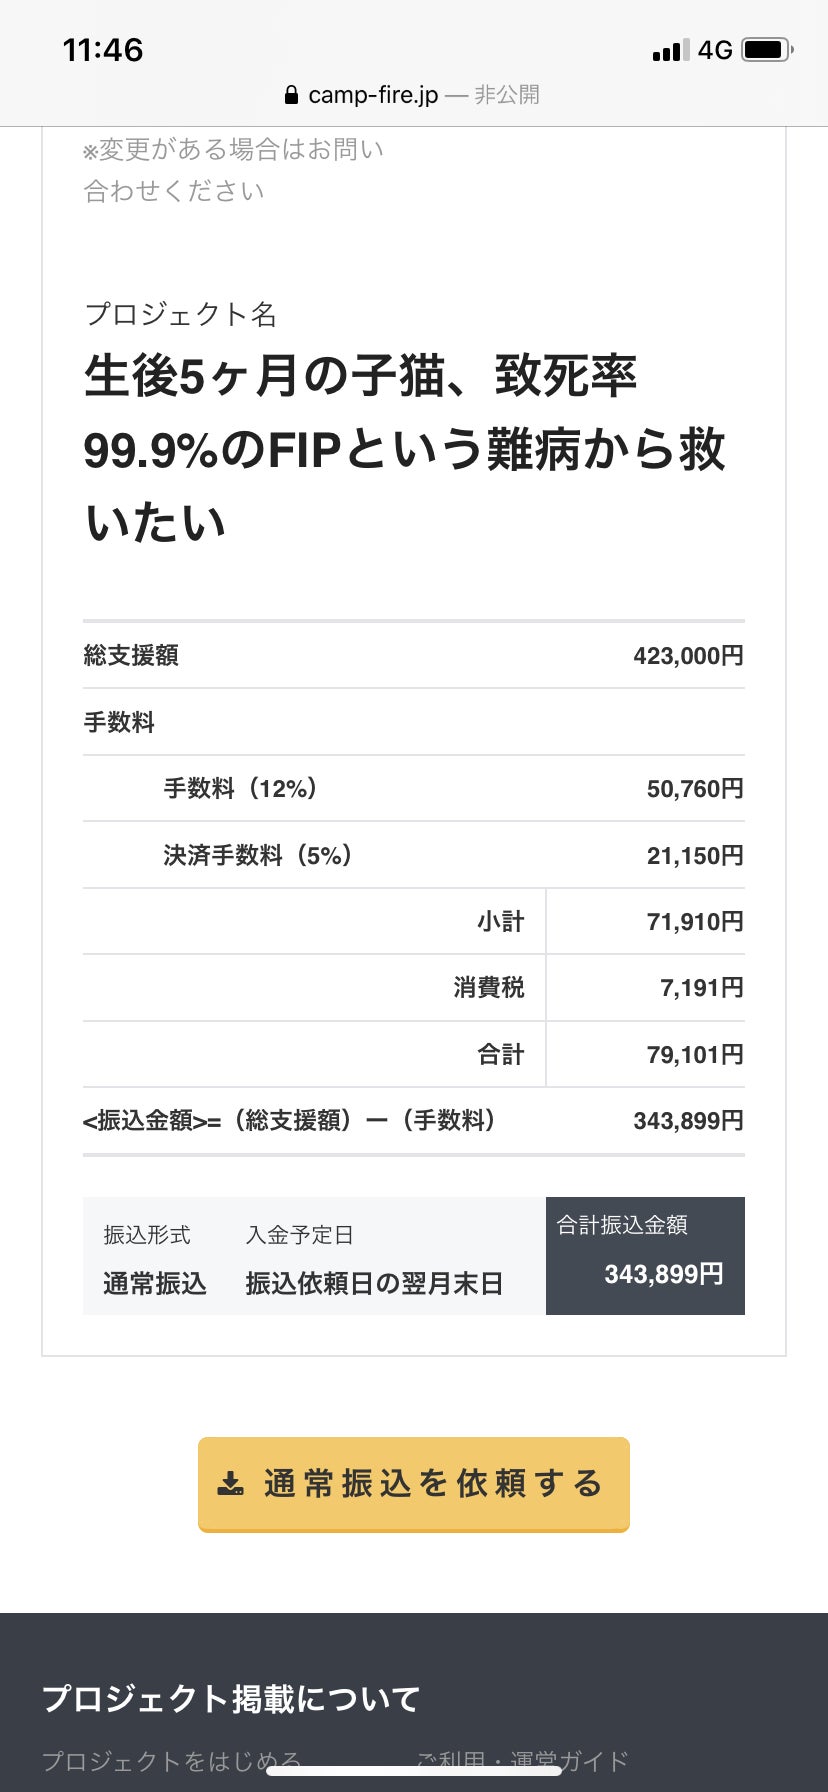
Task: Tap the 決済手数料（5%）row label
Action: (258, 856)
